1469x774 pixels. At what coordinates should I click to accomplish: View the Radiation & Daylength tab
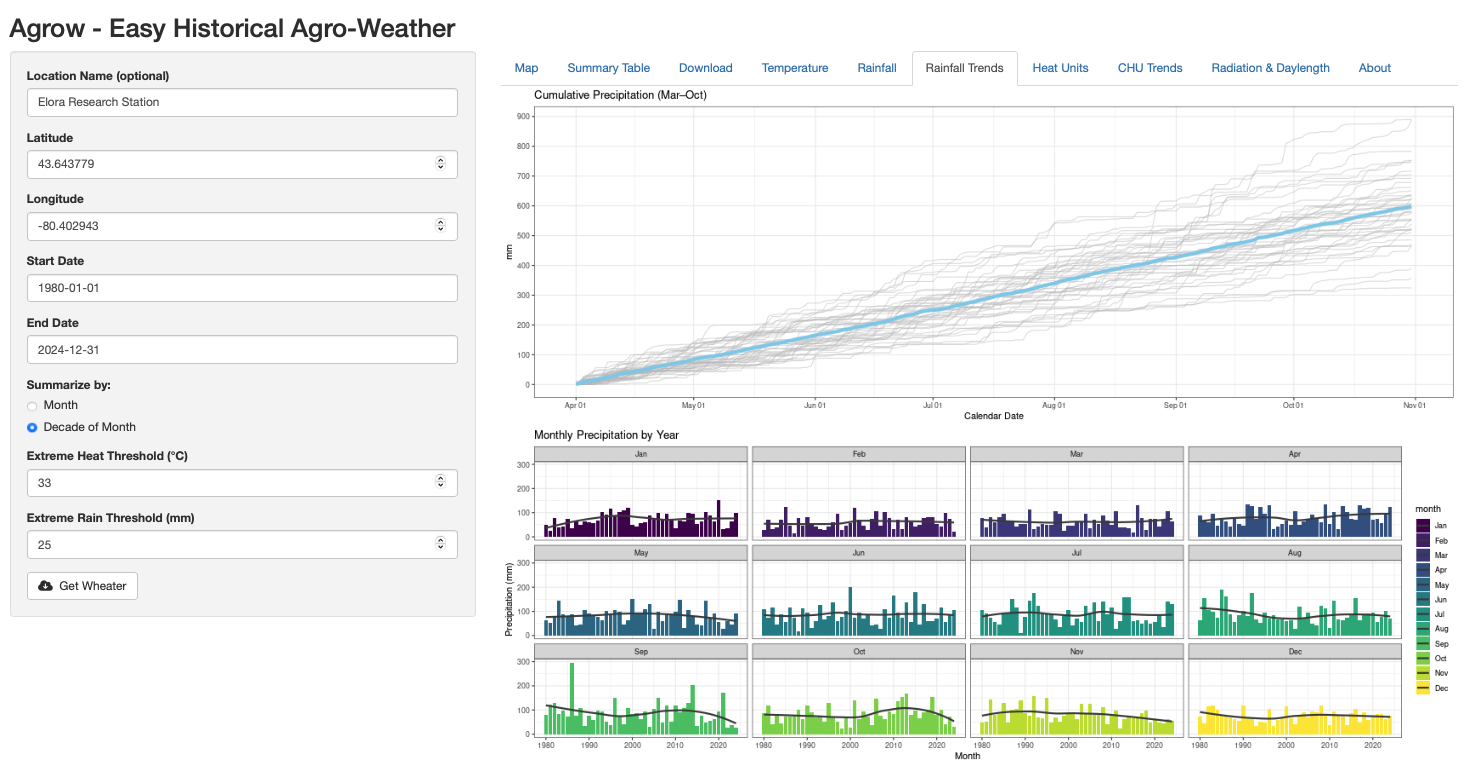click(x=1270, y=68)
